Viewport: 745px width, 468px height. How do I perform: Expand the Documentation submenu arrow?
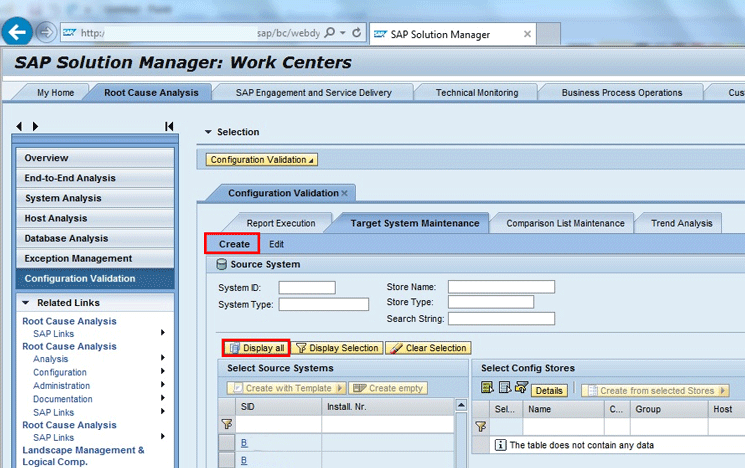162,398
